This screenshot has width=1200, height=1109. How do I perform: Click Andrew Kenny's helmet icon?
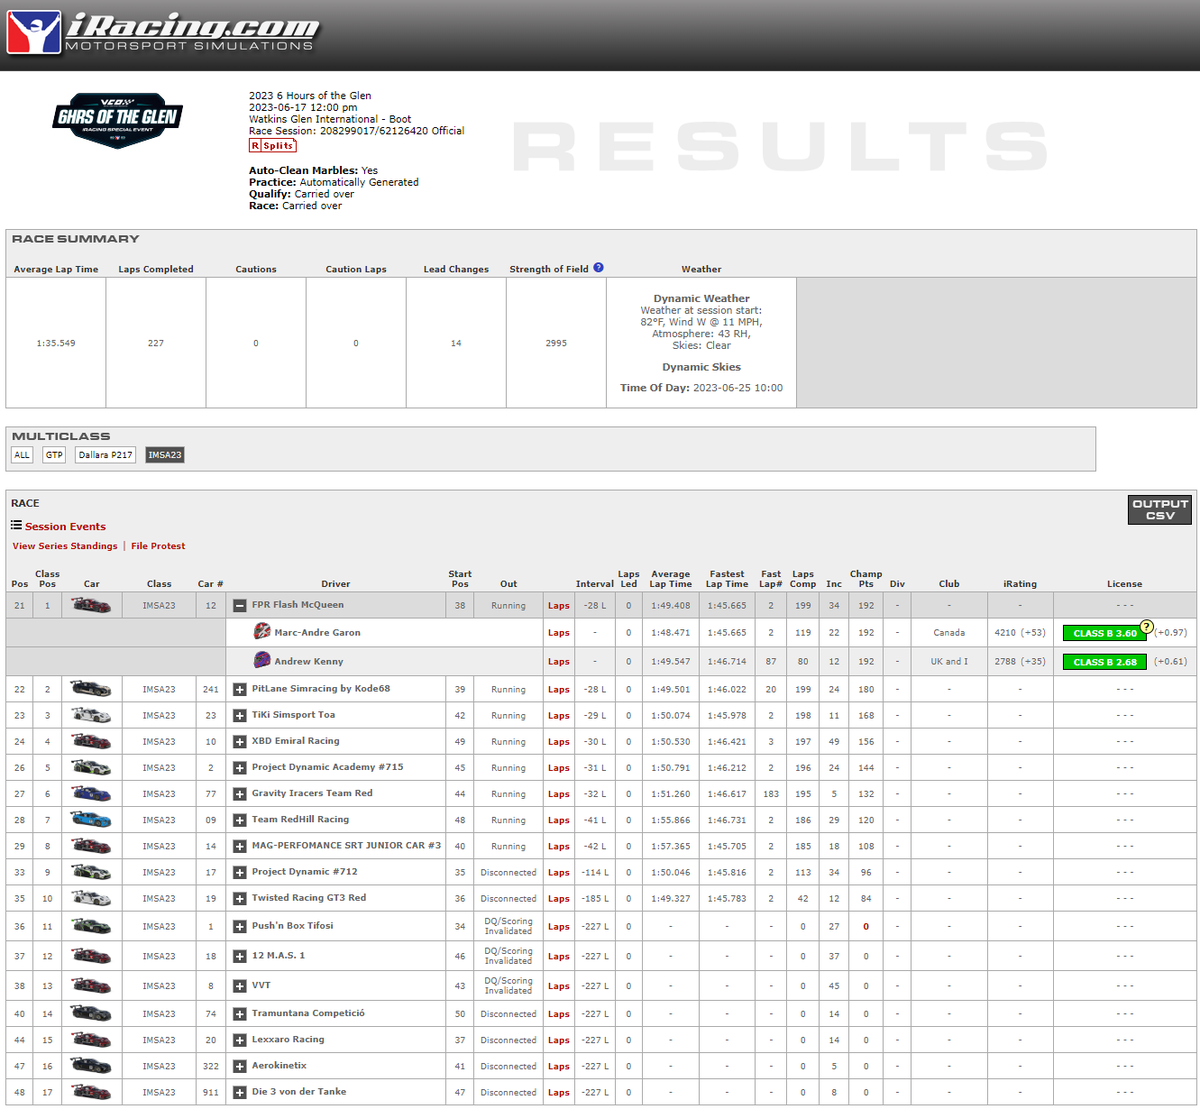[x=262, y=660]
